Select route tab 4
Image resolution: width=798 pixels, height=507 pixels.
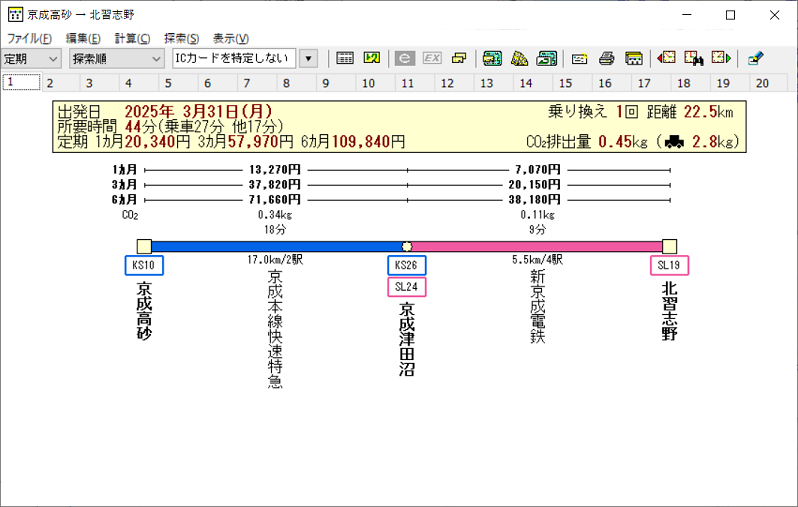pyautogui.click(x=139, y=83)
